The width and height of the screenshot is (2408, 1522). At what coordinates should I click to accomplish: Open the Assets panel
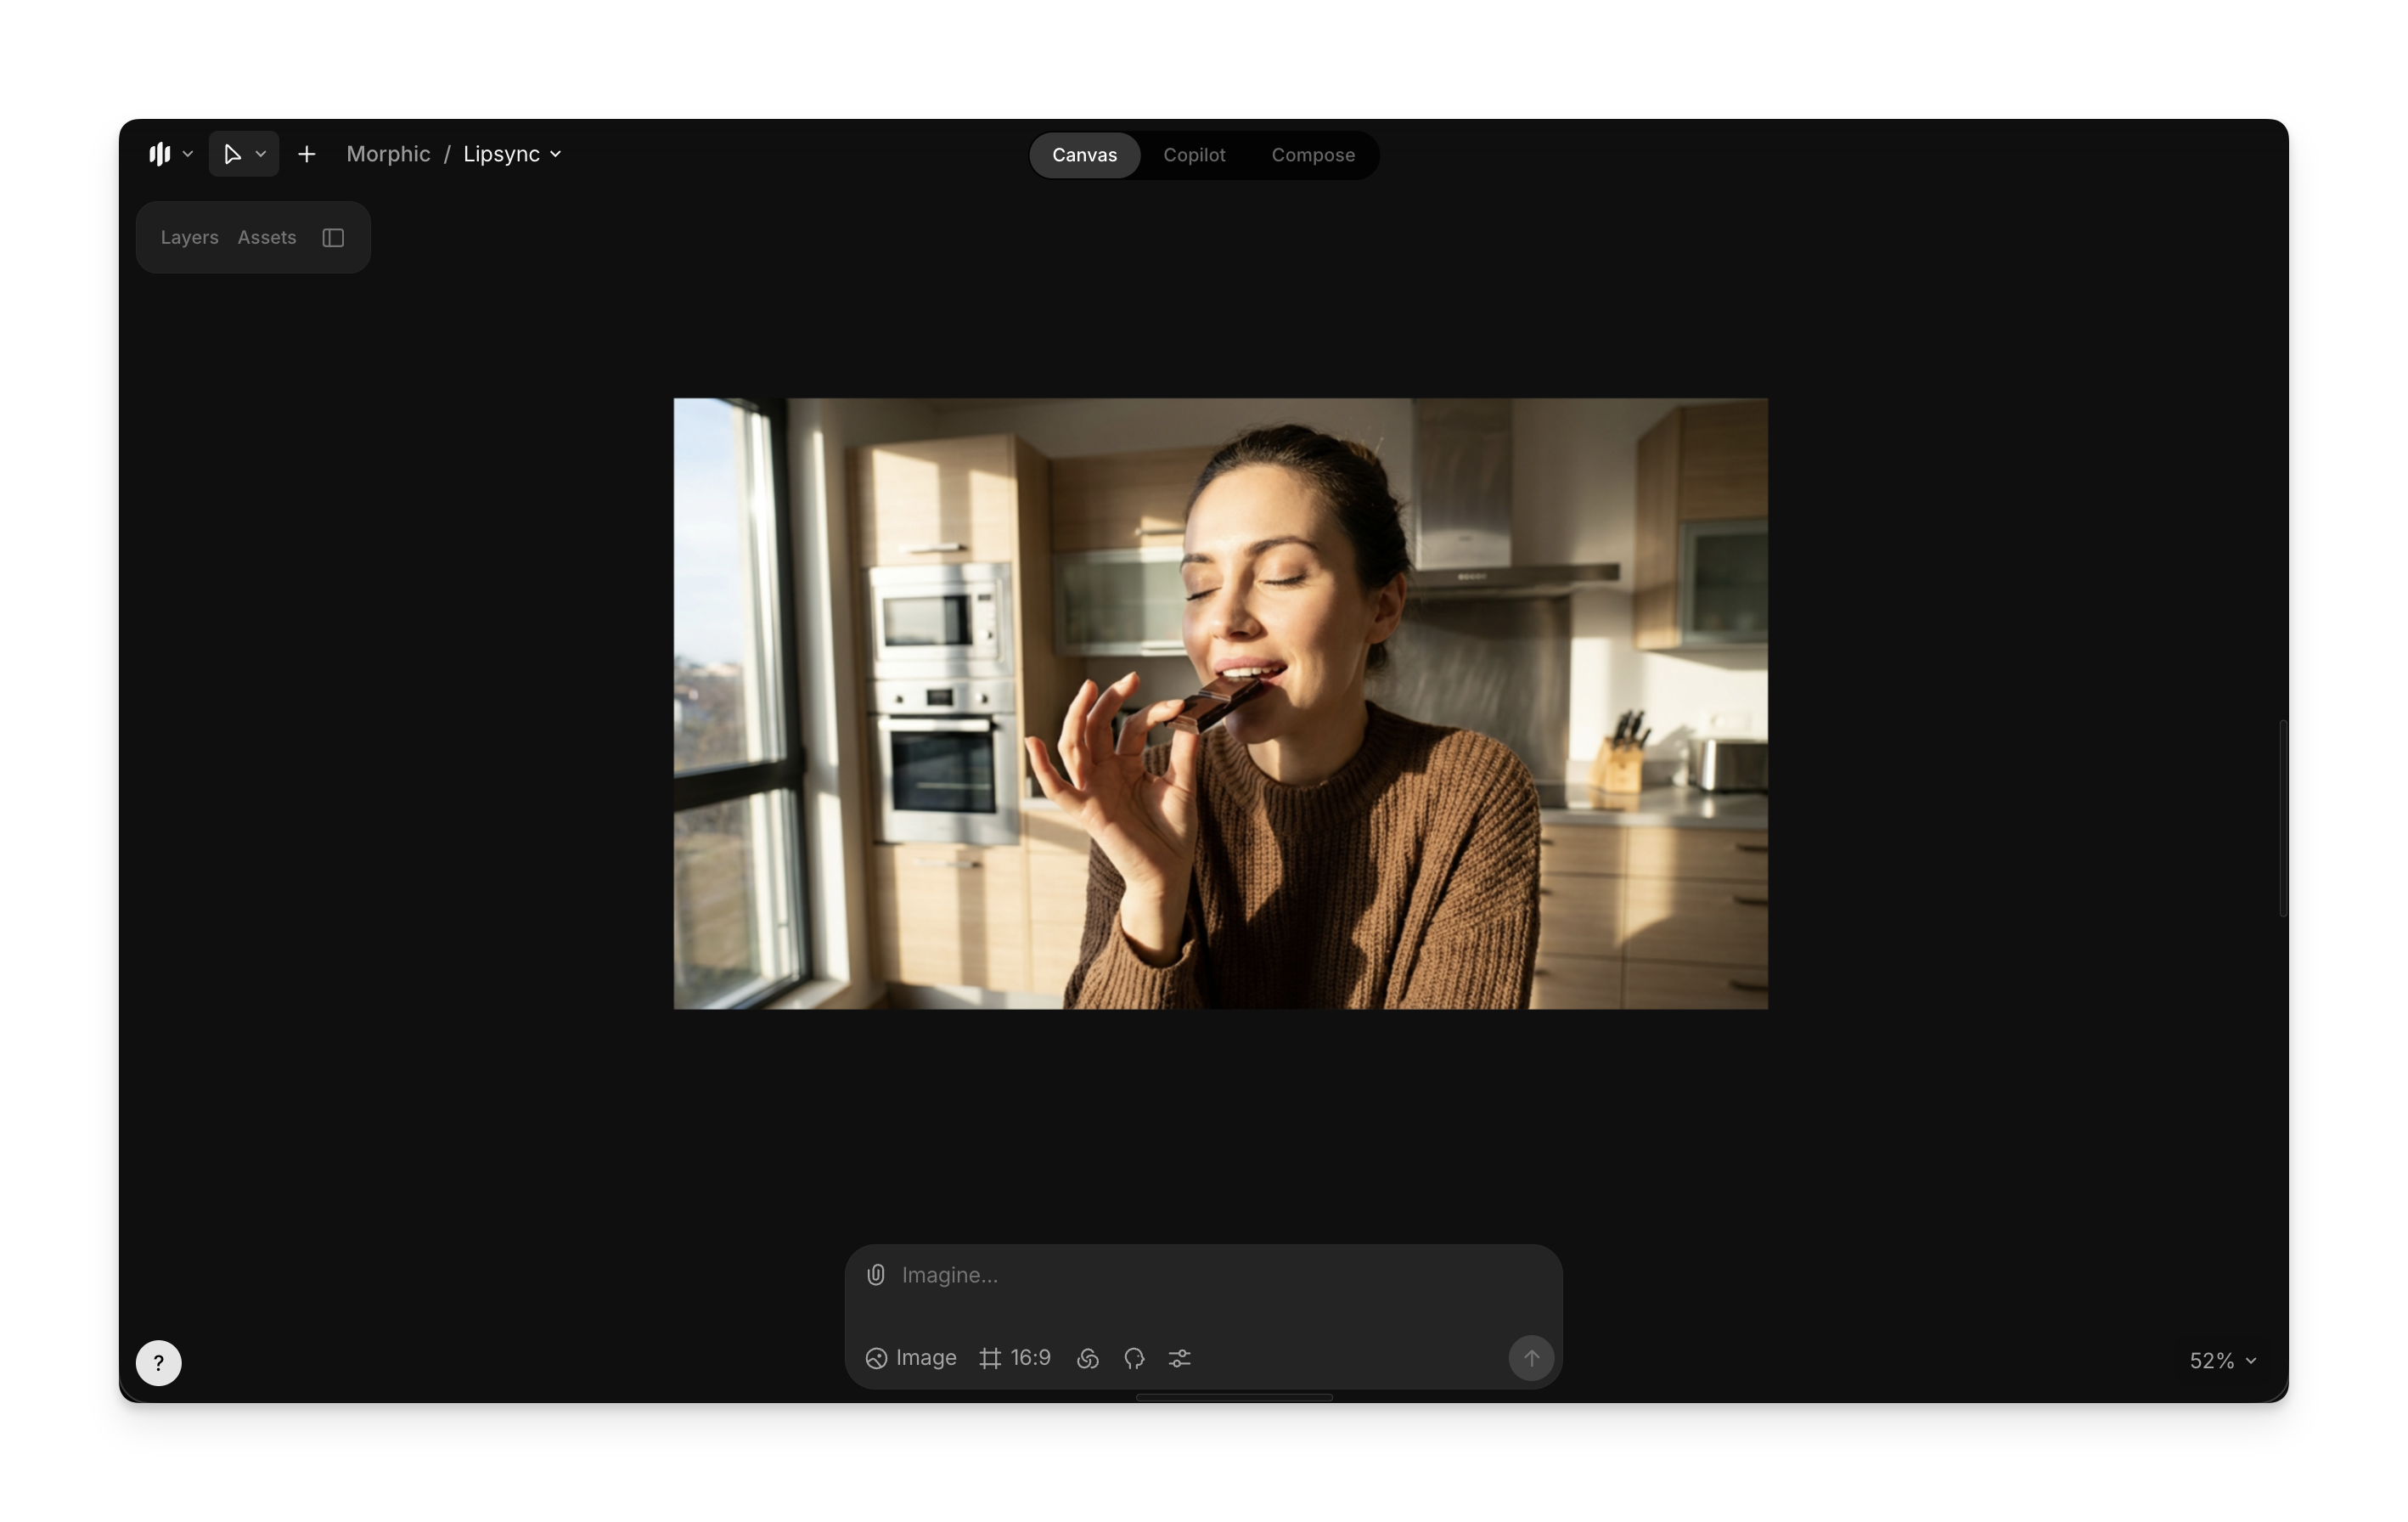[267, 238]
